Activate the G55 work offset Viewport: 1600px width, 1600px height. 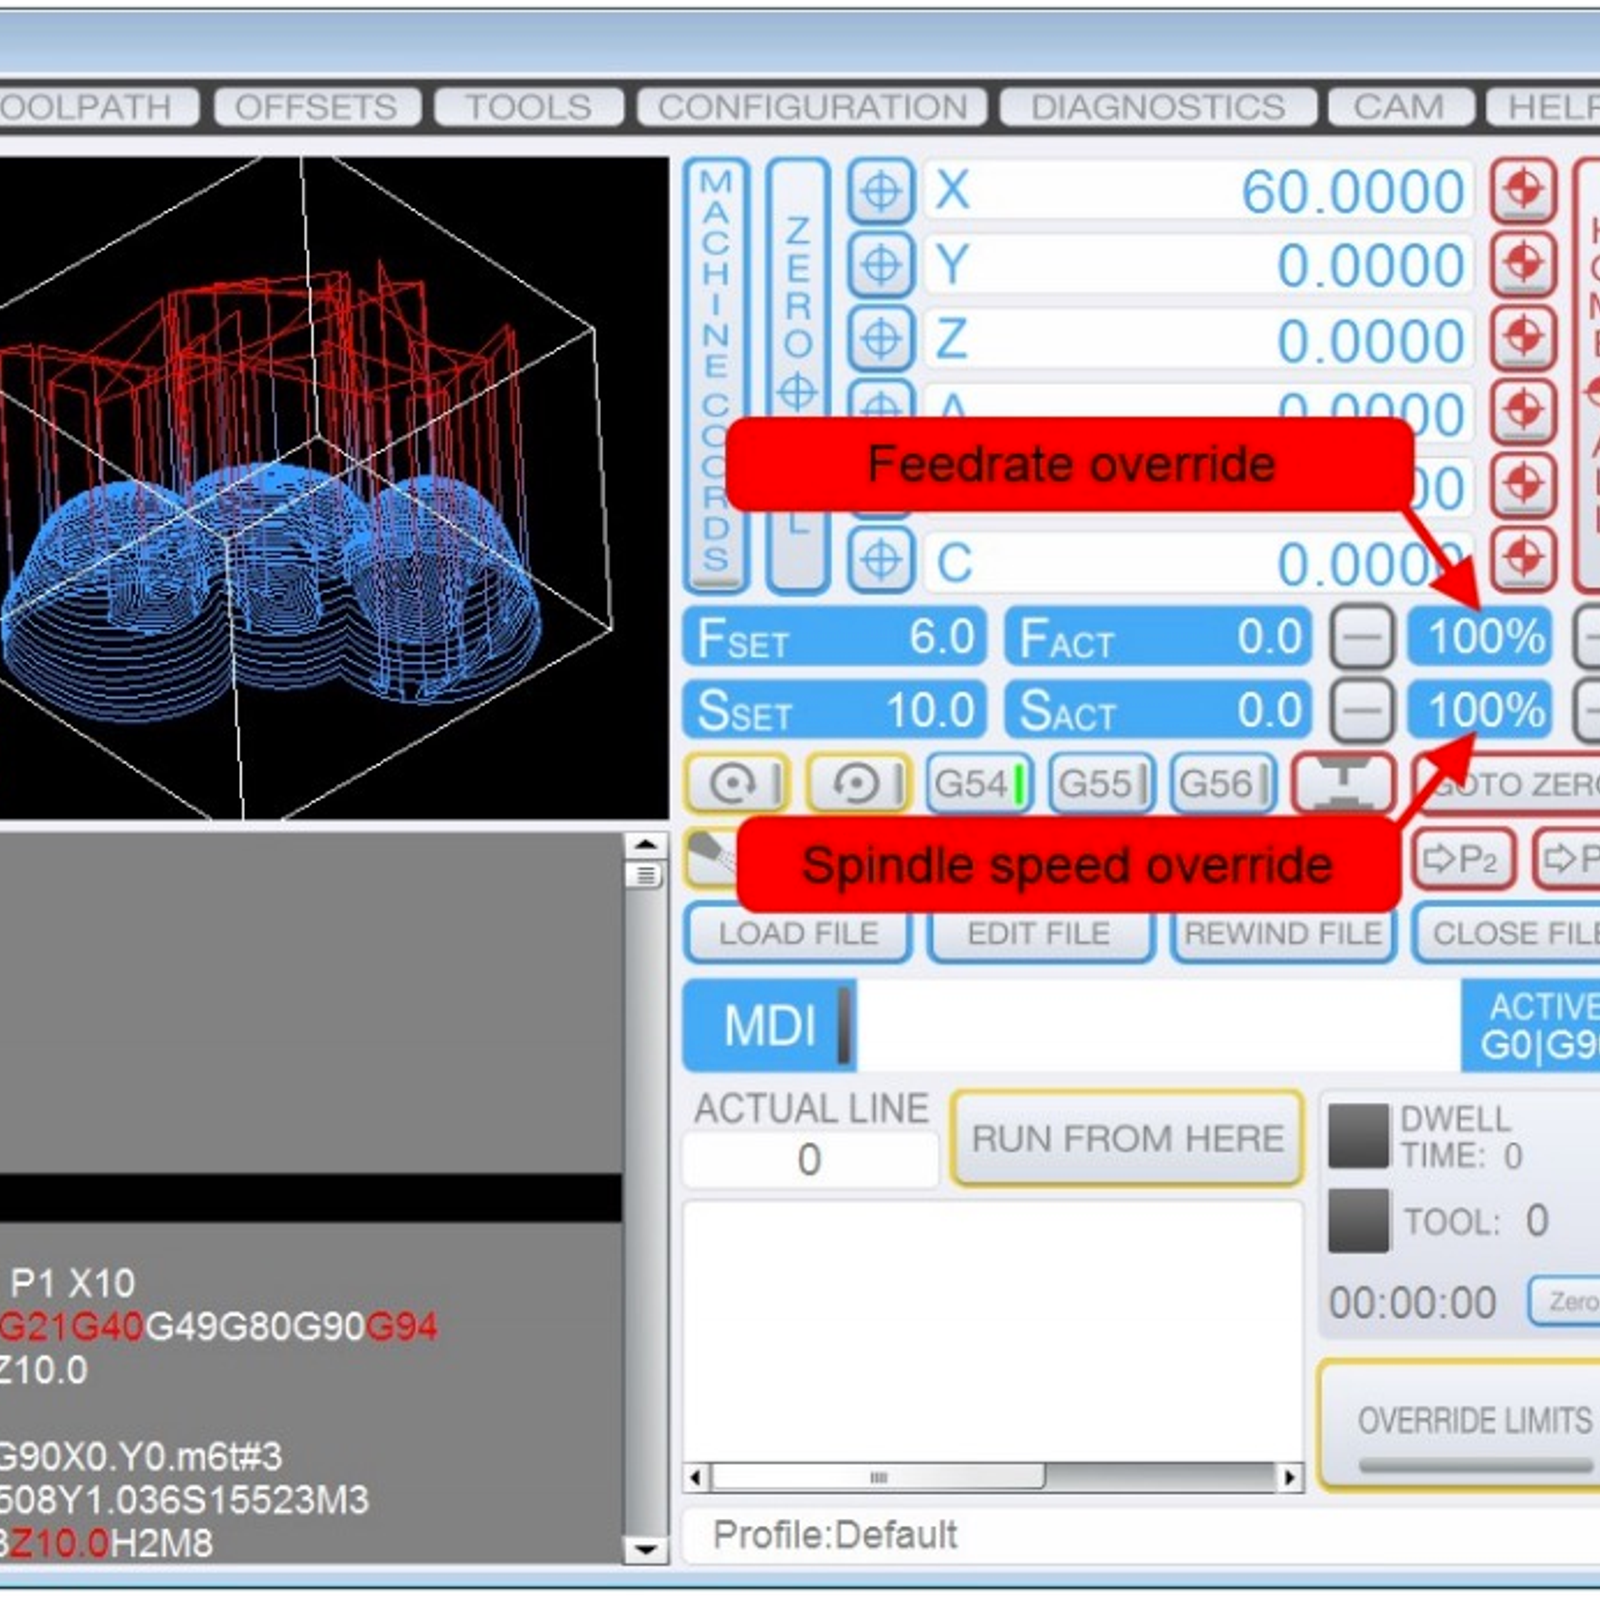pyautogui.click(x=1100, y=783)
